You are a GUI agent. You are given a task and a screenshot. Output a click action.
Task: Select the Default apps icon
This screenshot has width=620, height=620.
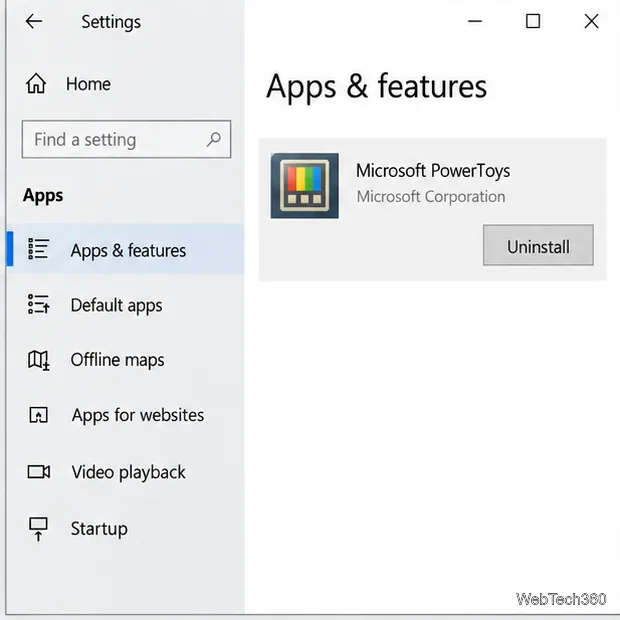(38, 304)
